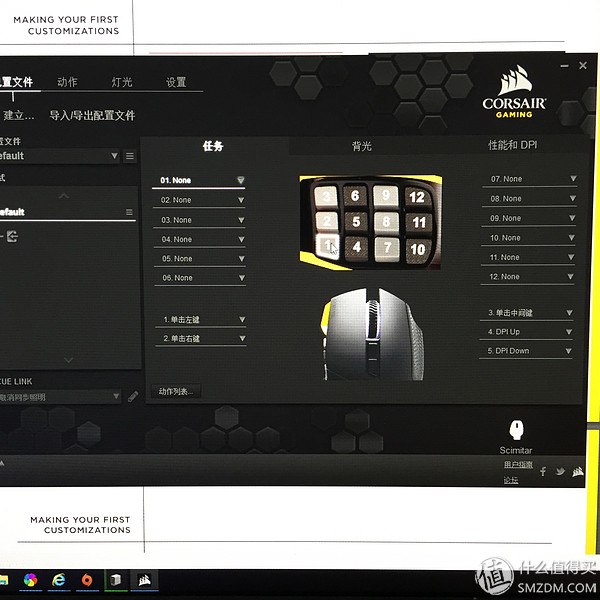The height and width of the screenshot is (600, 600).
Task: Switch to the 设置 (Settings) top tab
Action: click(176, 82)
